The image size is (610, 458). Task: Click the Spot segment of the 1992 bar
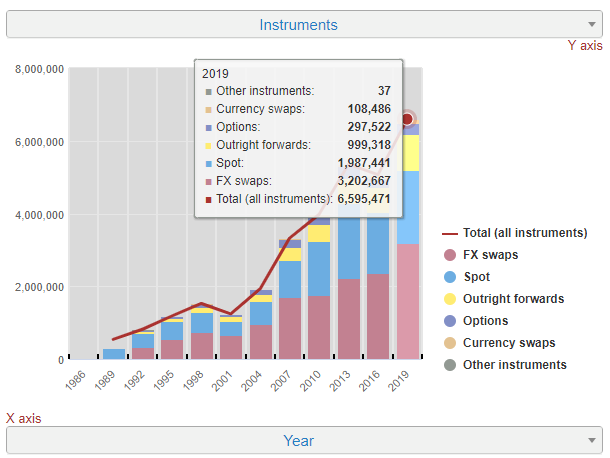coord(143,341)
